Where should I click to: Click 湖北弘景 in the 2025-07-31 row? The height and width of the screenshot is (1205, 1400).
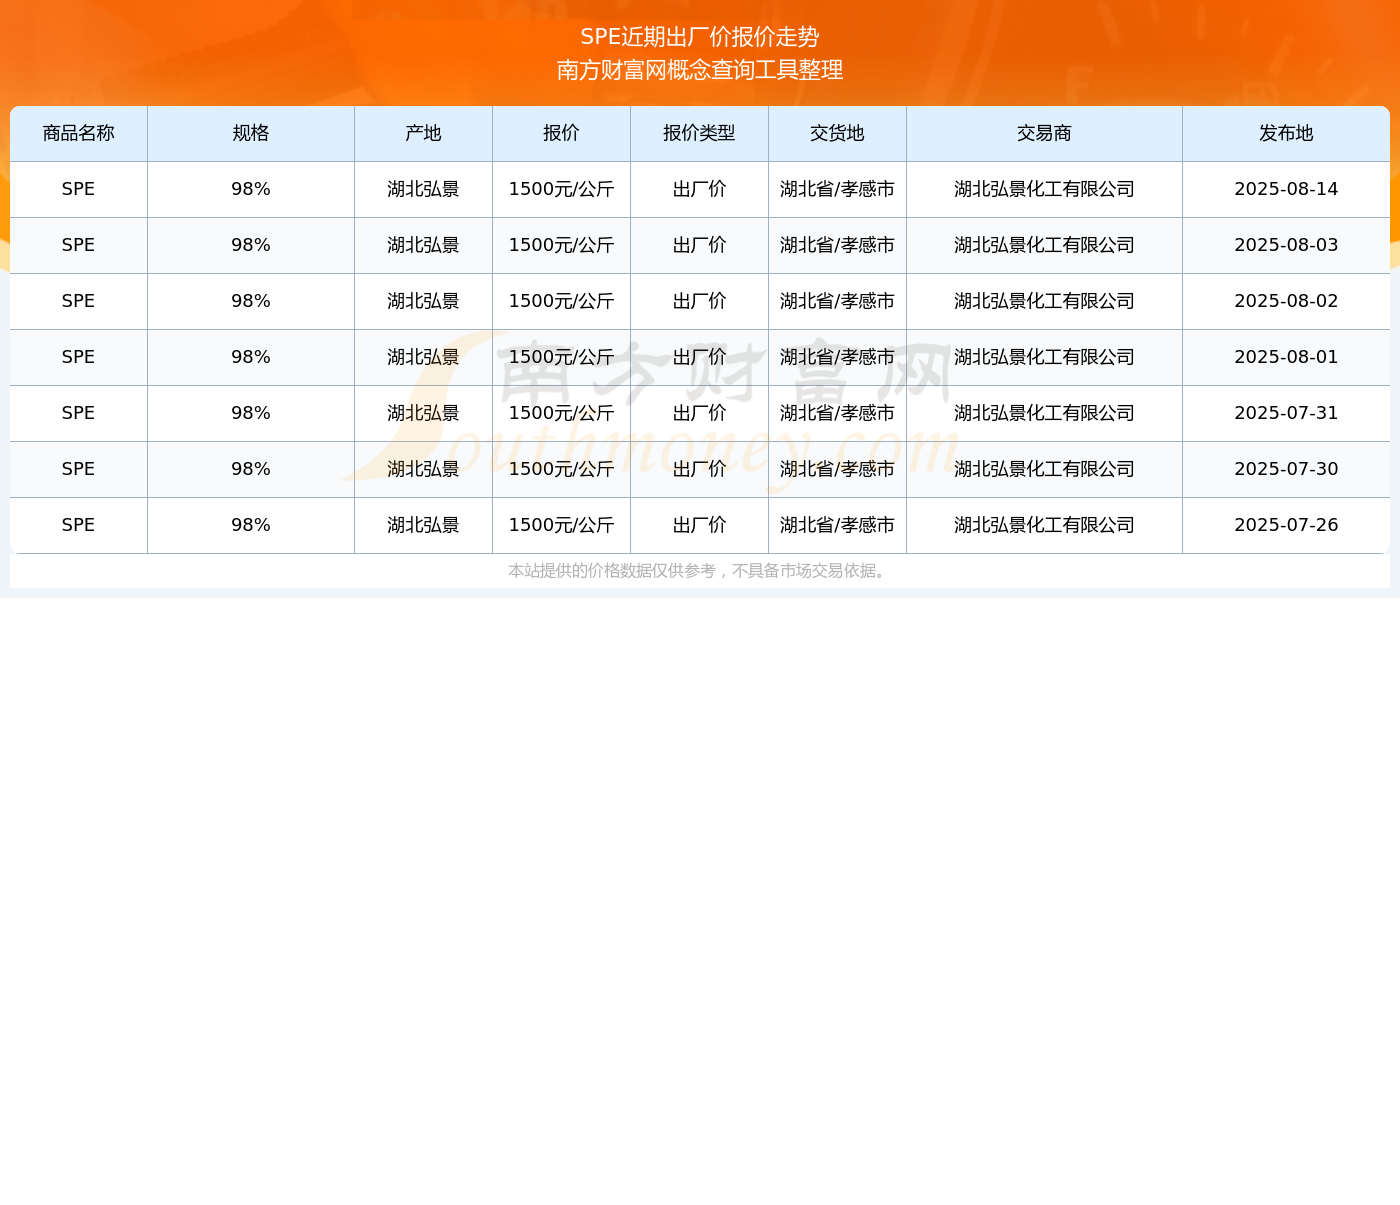[423, 413]
